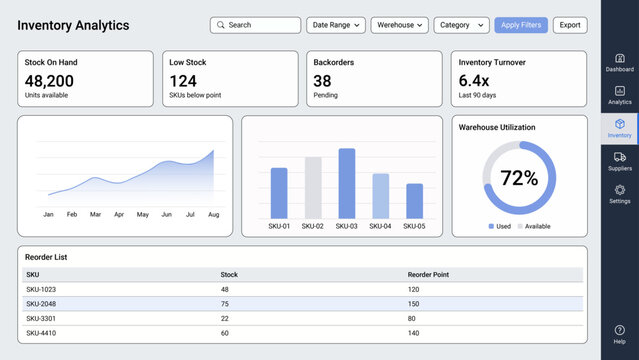639x360 pixels.
Task: Click the 6.4x turnover value
Action: click(x=474, y=81)
